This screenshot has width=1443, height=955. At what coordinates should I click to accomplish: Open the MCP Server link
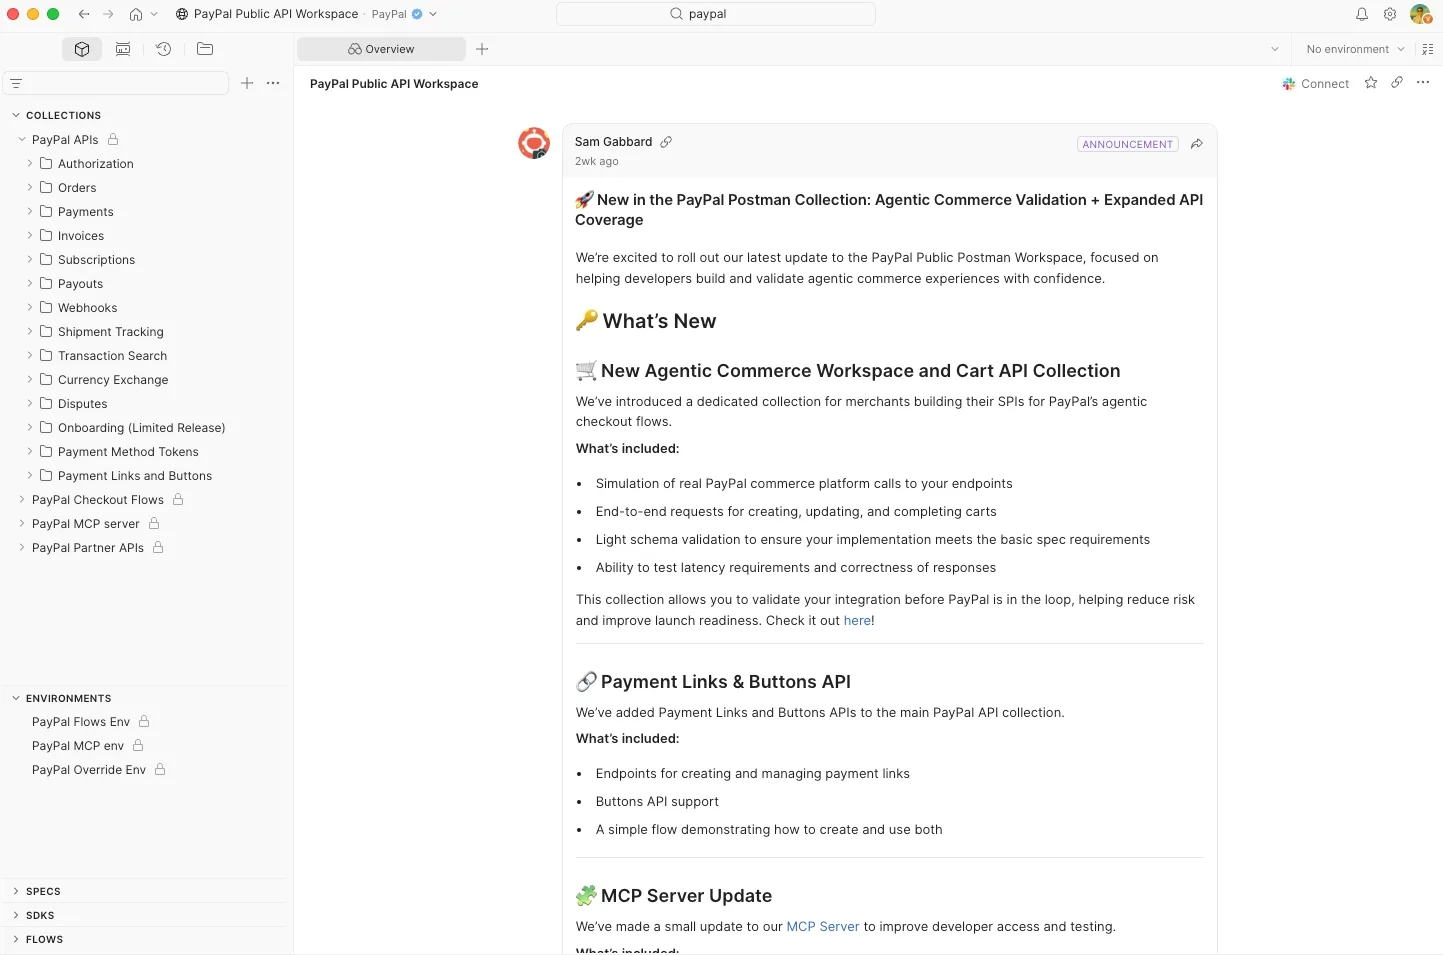point(823,926)
